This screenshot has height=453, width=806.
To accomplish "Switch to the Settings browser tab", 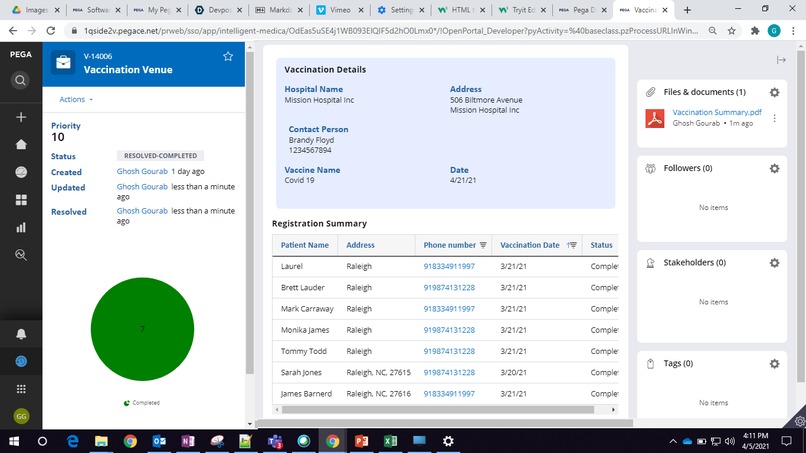I will click(x=400, y=10).
